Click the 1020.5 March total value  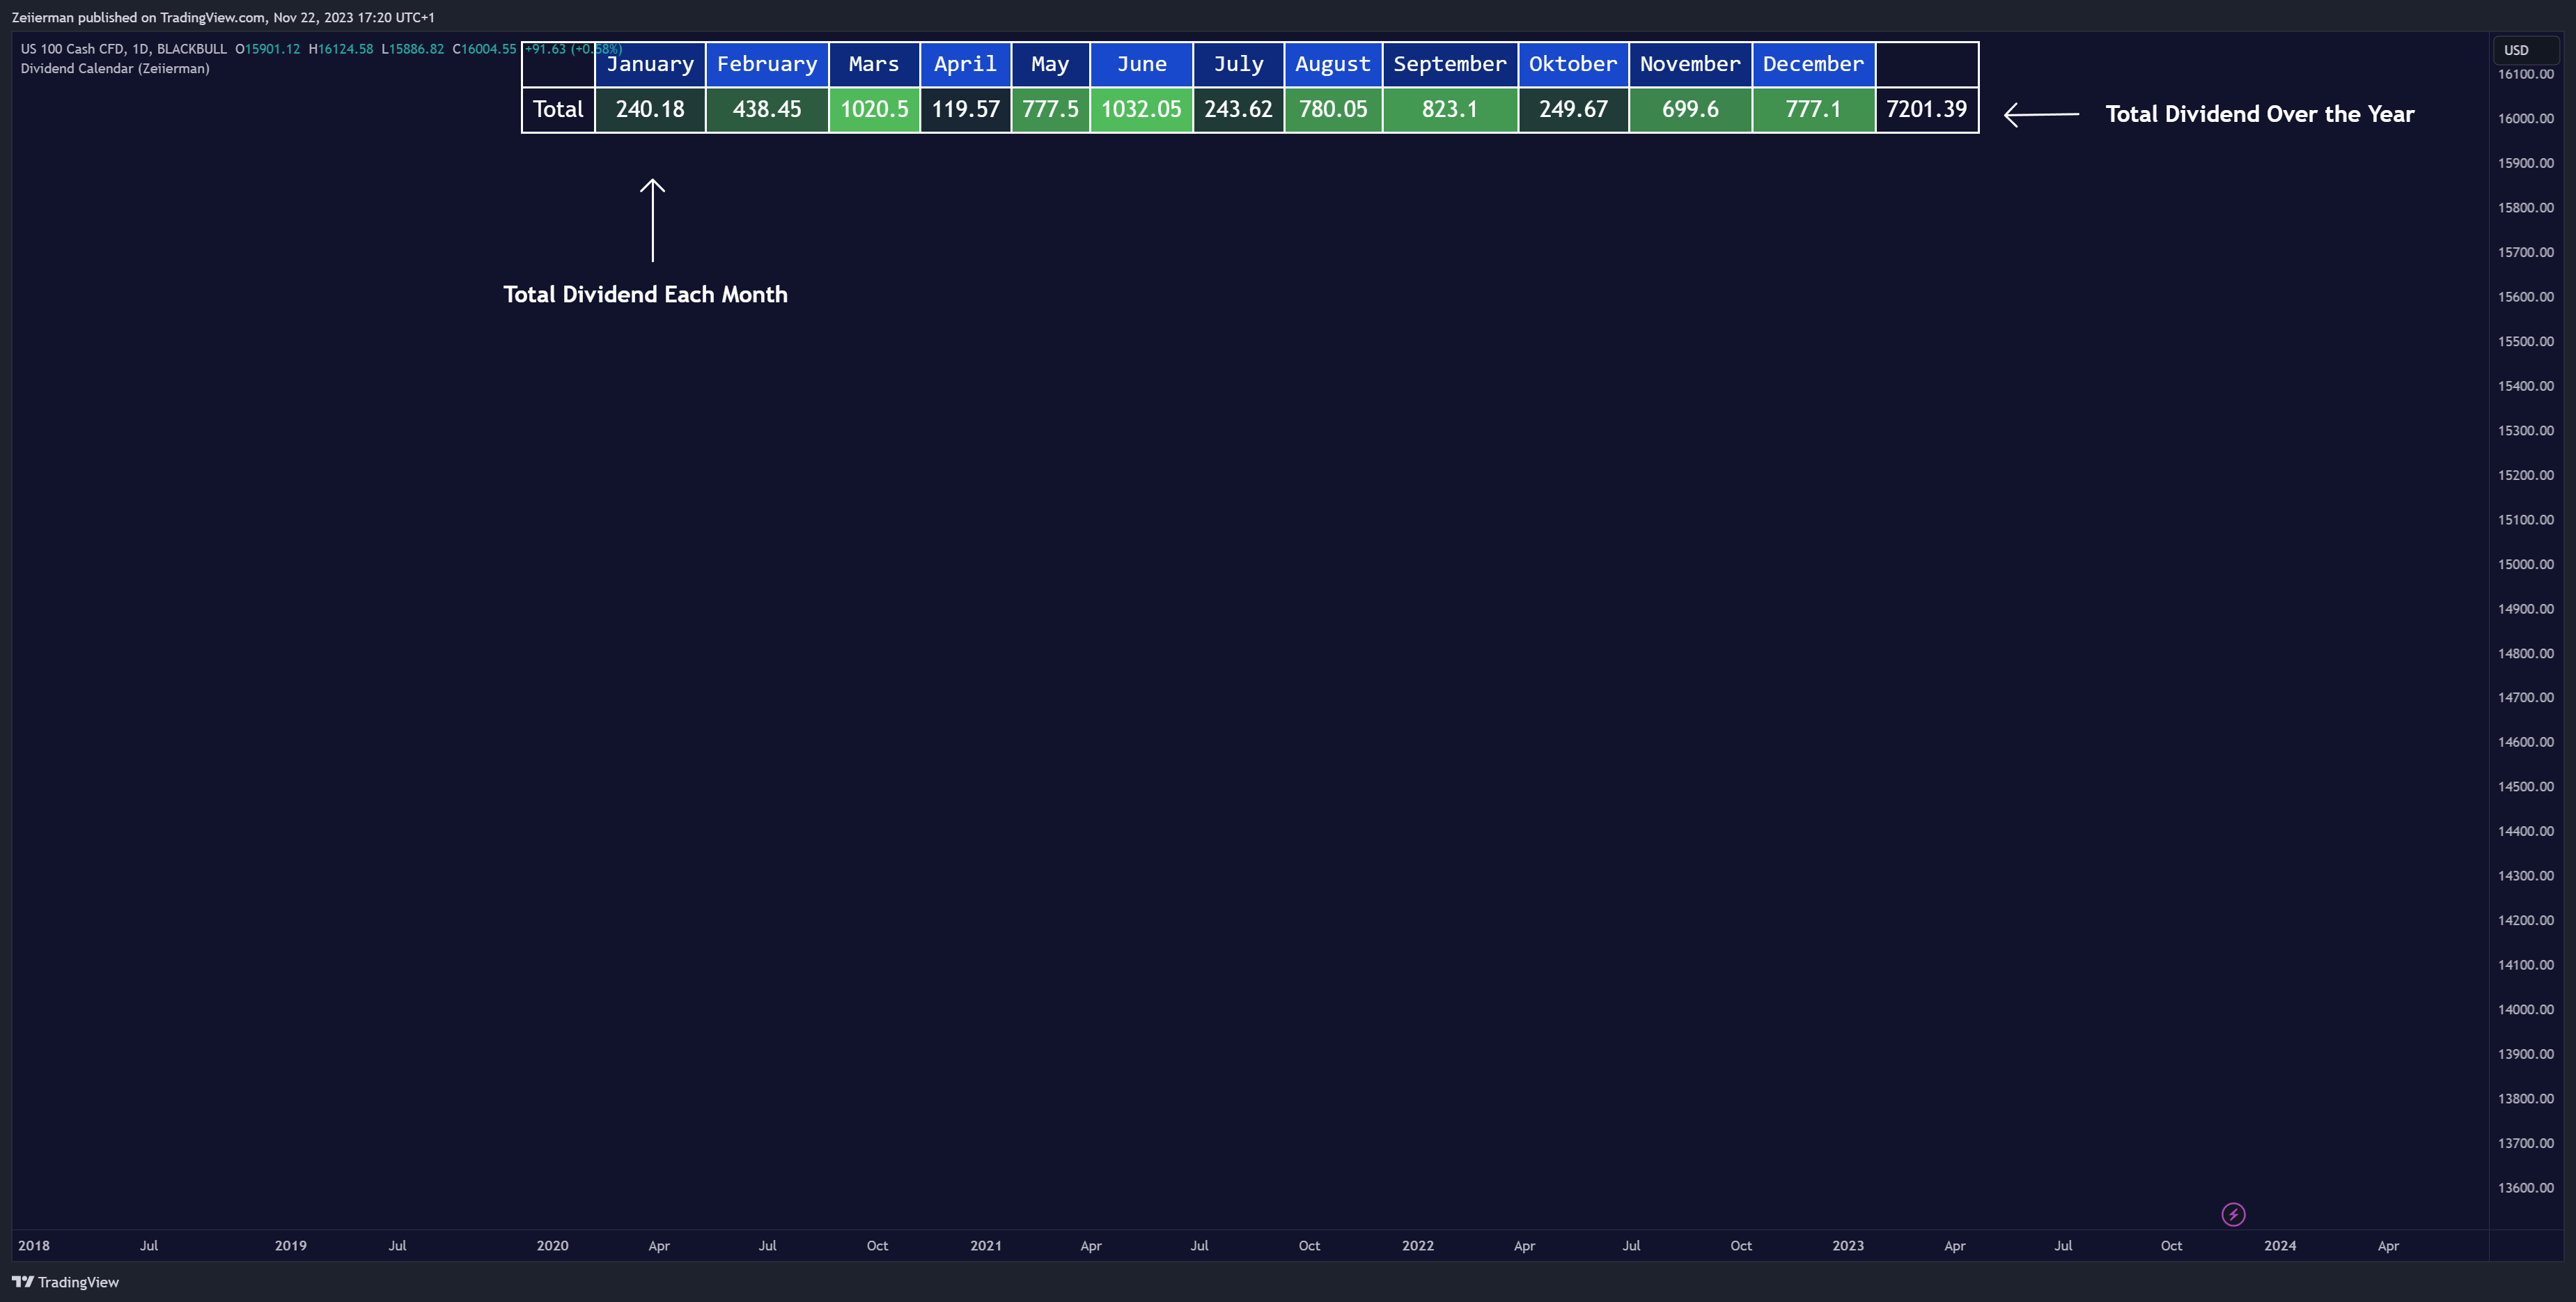tap(874, 109)
